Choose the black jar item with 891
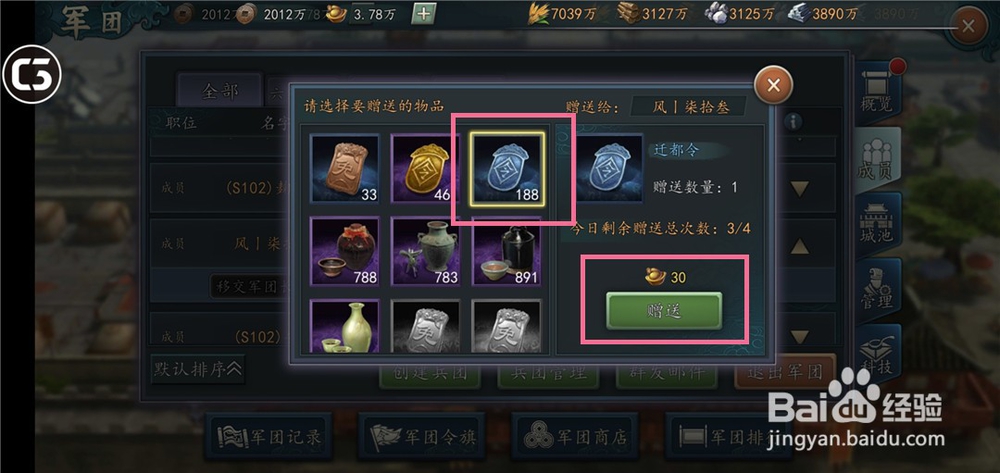1000x473 pixels. coord(506,251)
